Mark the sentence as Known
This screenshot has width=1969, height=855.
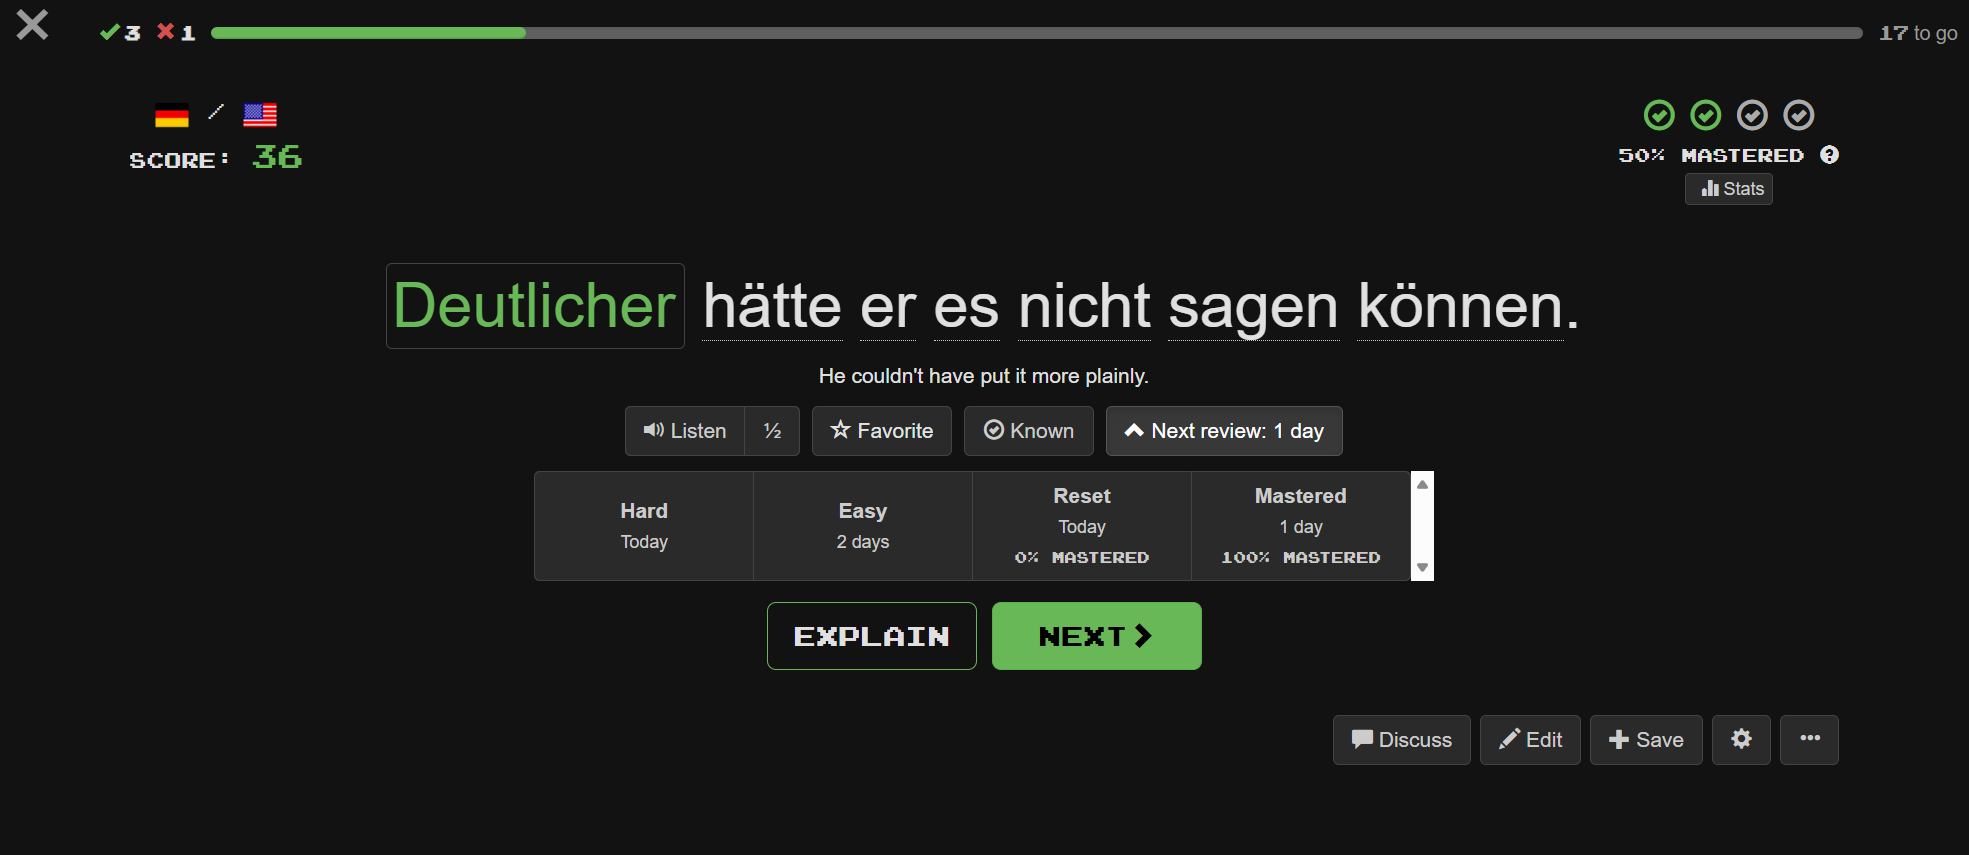[1028, 431]
